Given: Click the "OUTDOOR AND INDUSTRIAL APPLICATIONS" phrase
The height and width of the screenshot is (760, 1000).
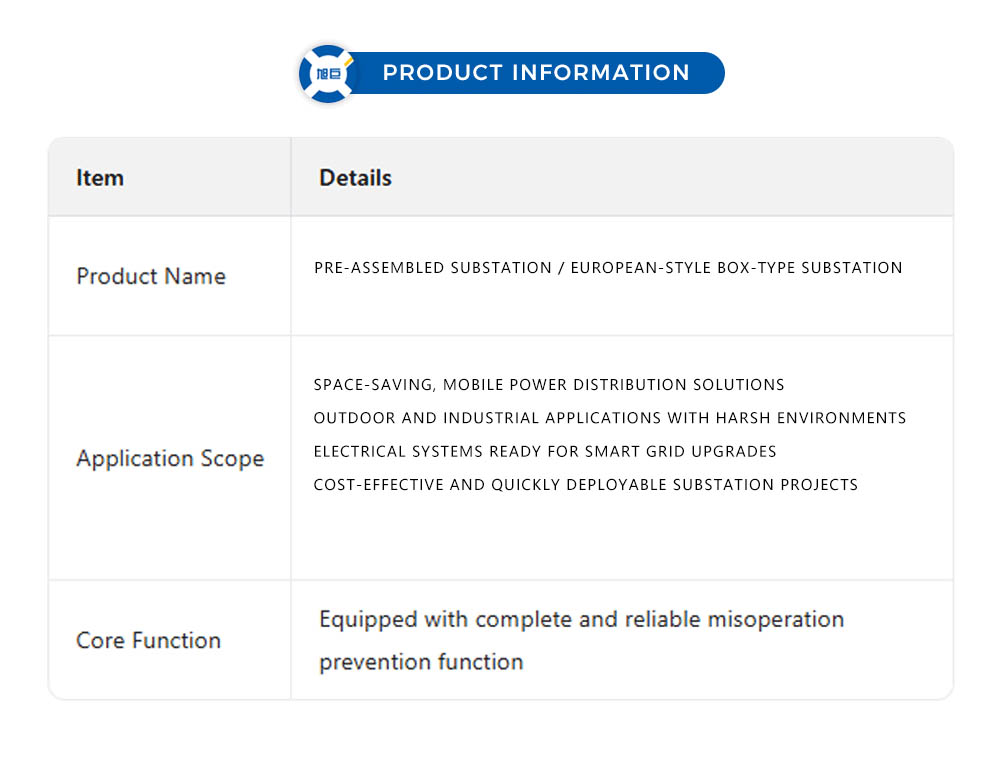Looking at the screenshot, I should click(487, 418).
